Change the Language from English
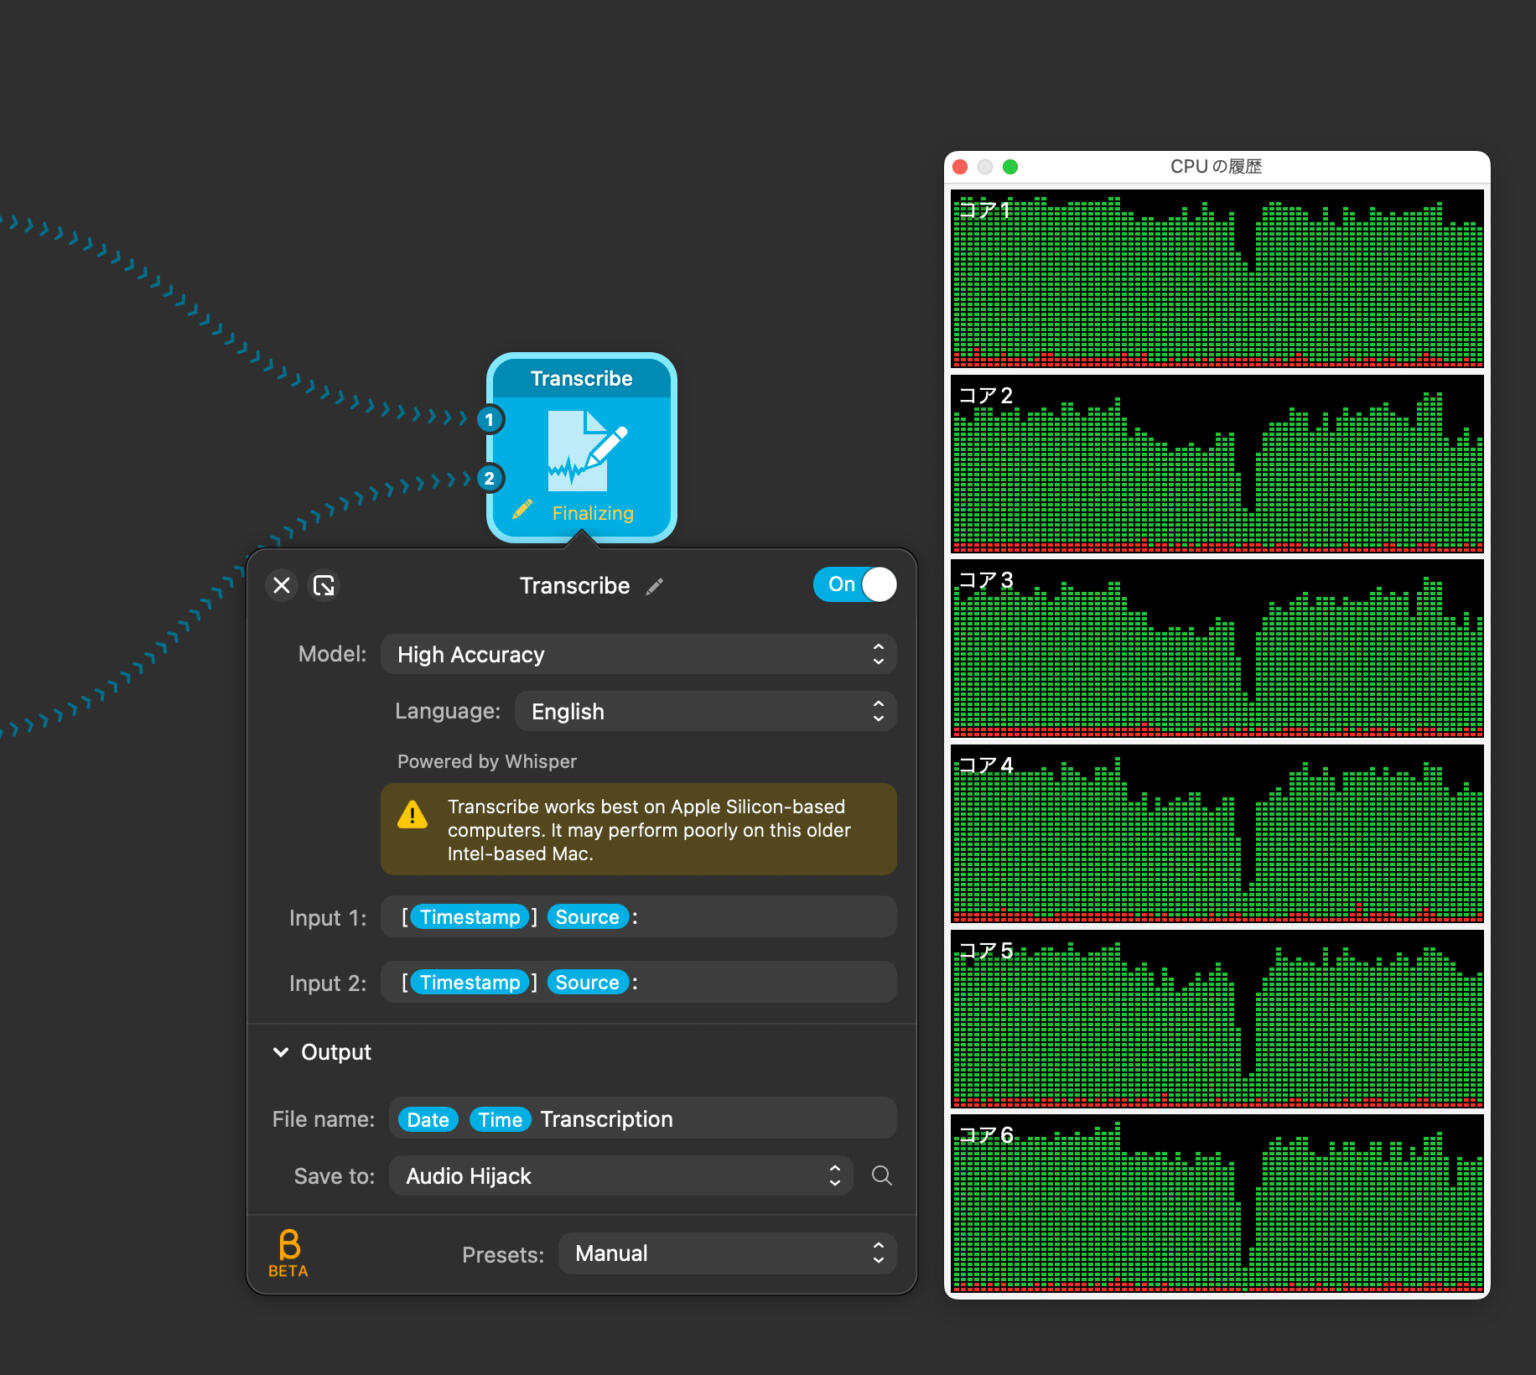 click(705, 711)
